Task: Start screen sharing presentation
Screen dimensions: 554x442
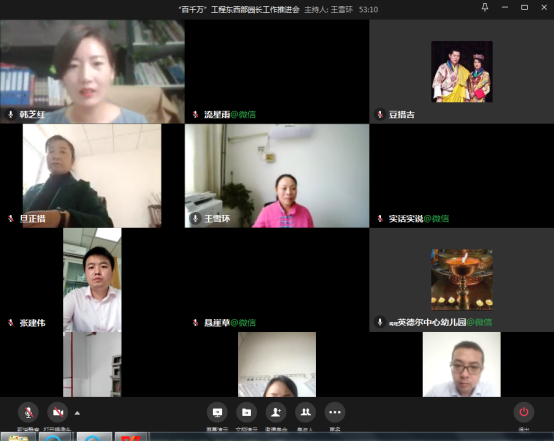Action: click(x=217, y=412)
